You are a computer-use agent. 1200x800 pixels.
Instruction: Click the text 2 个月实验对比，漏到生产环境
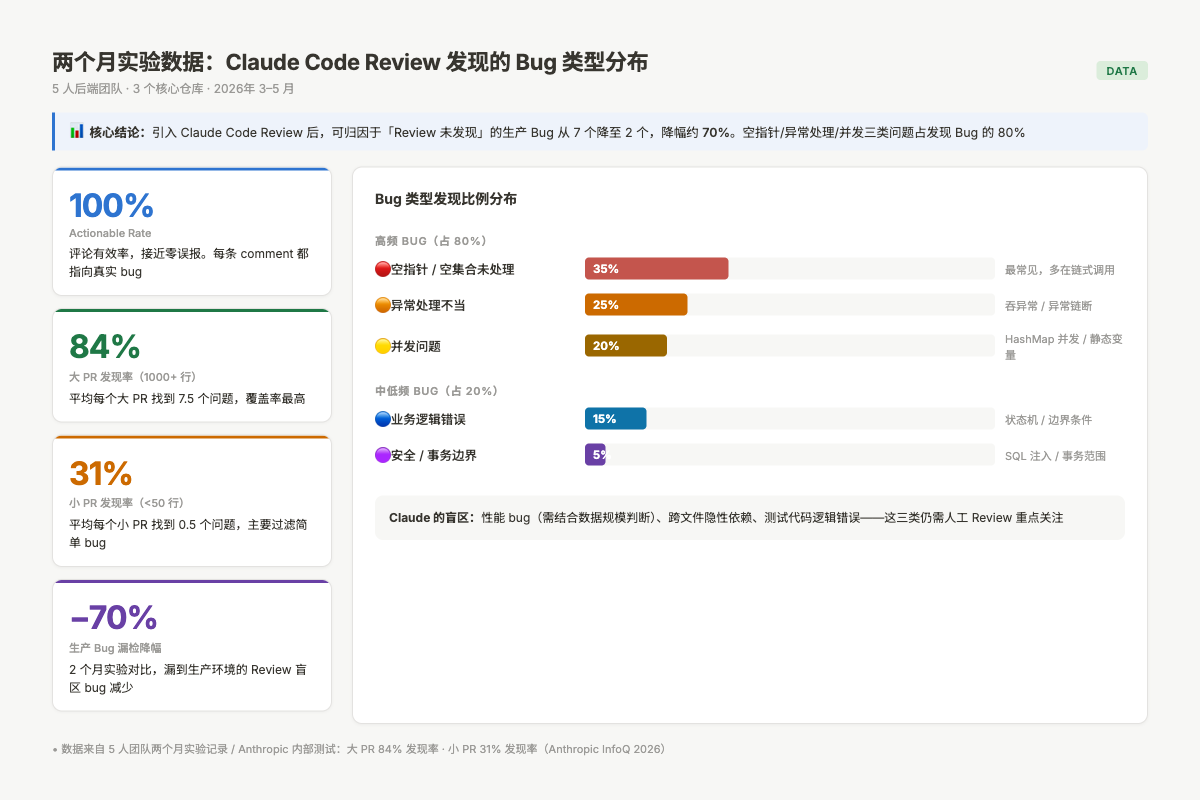coord(188,678)
